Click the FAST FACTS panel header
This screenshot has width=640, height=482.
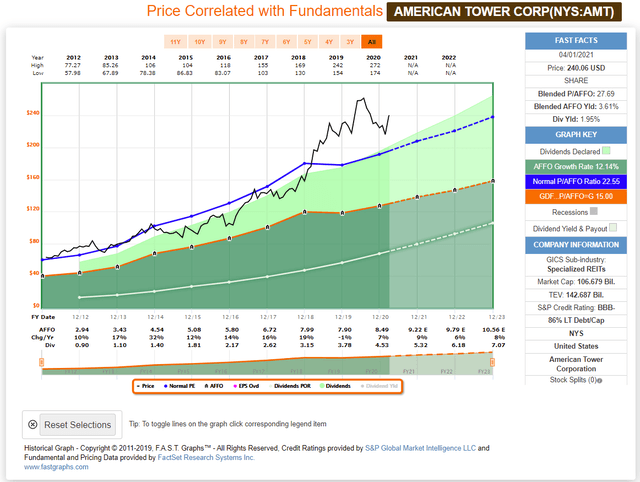[x=576, y=40]
